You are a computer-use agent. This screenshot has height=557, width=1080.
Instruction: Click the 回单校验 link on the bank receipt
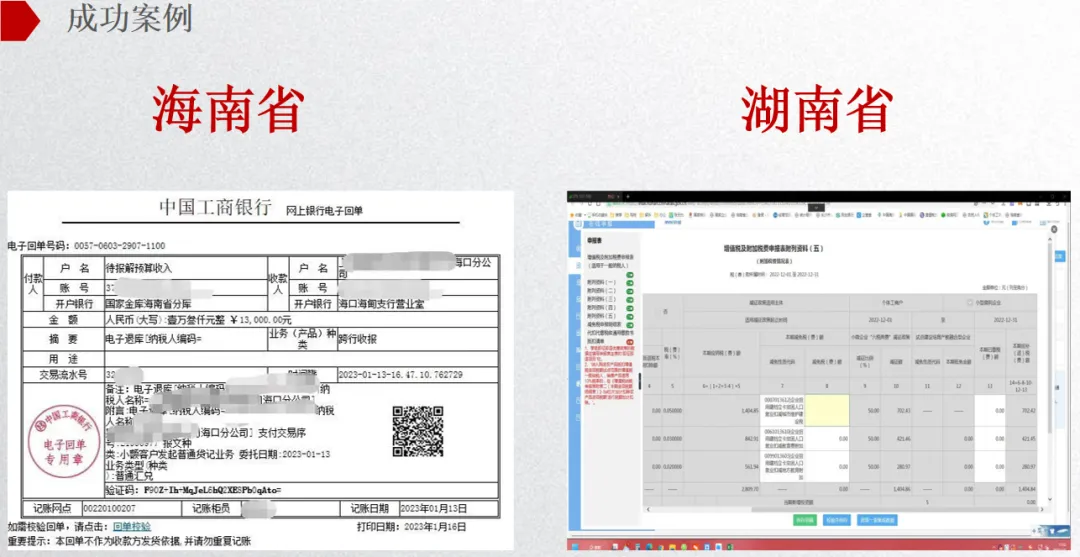click(132, 527)
